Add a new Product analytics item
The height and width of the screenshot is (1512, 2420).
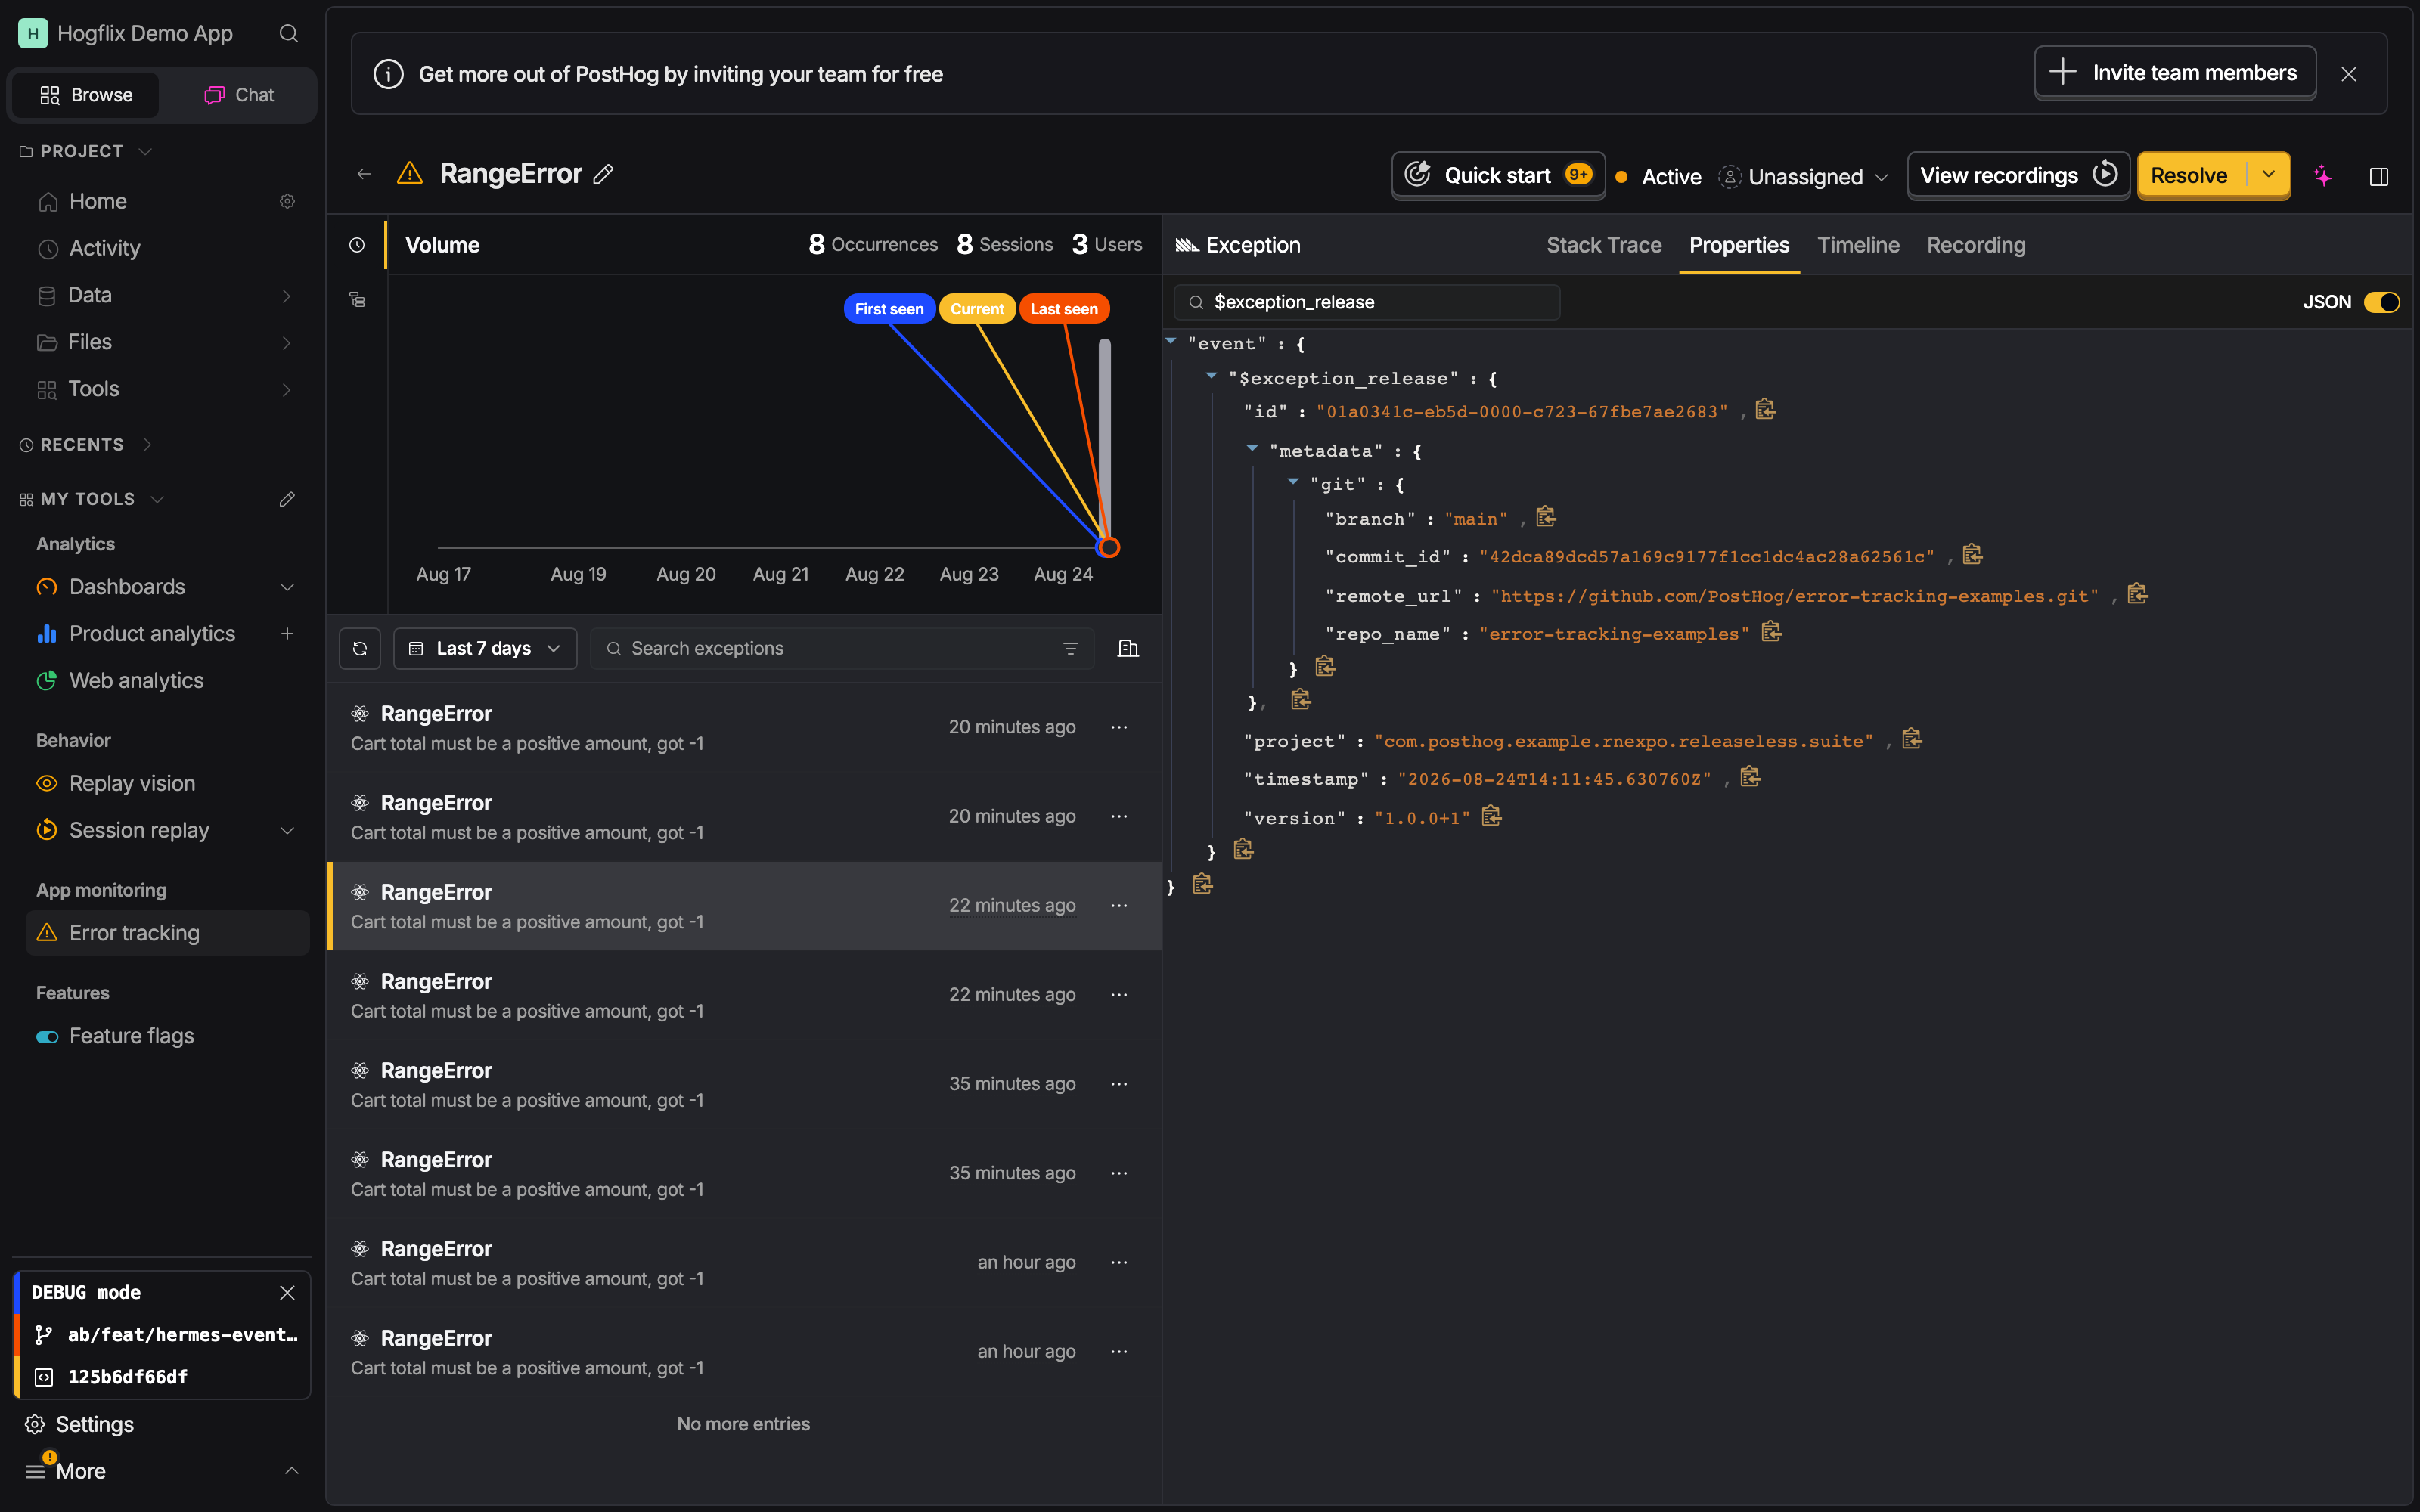[287, 633]
